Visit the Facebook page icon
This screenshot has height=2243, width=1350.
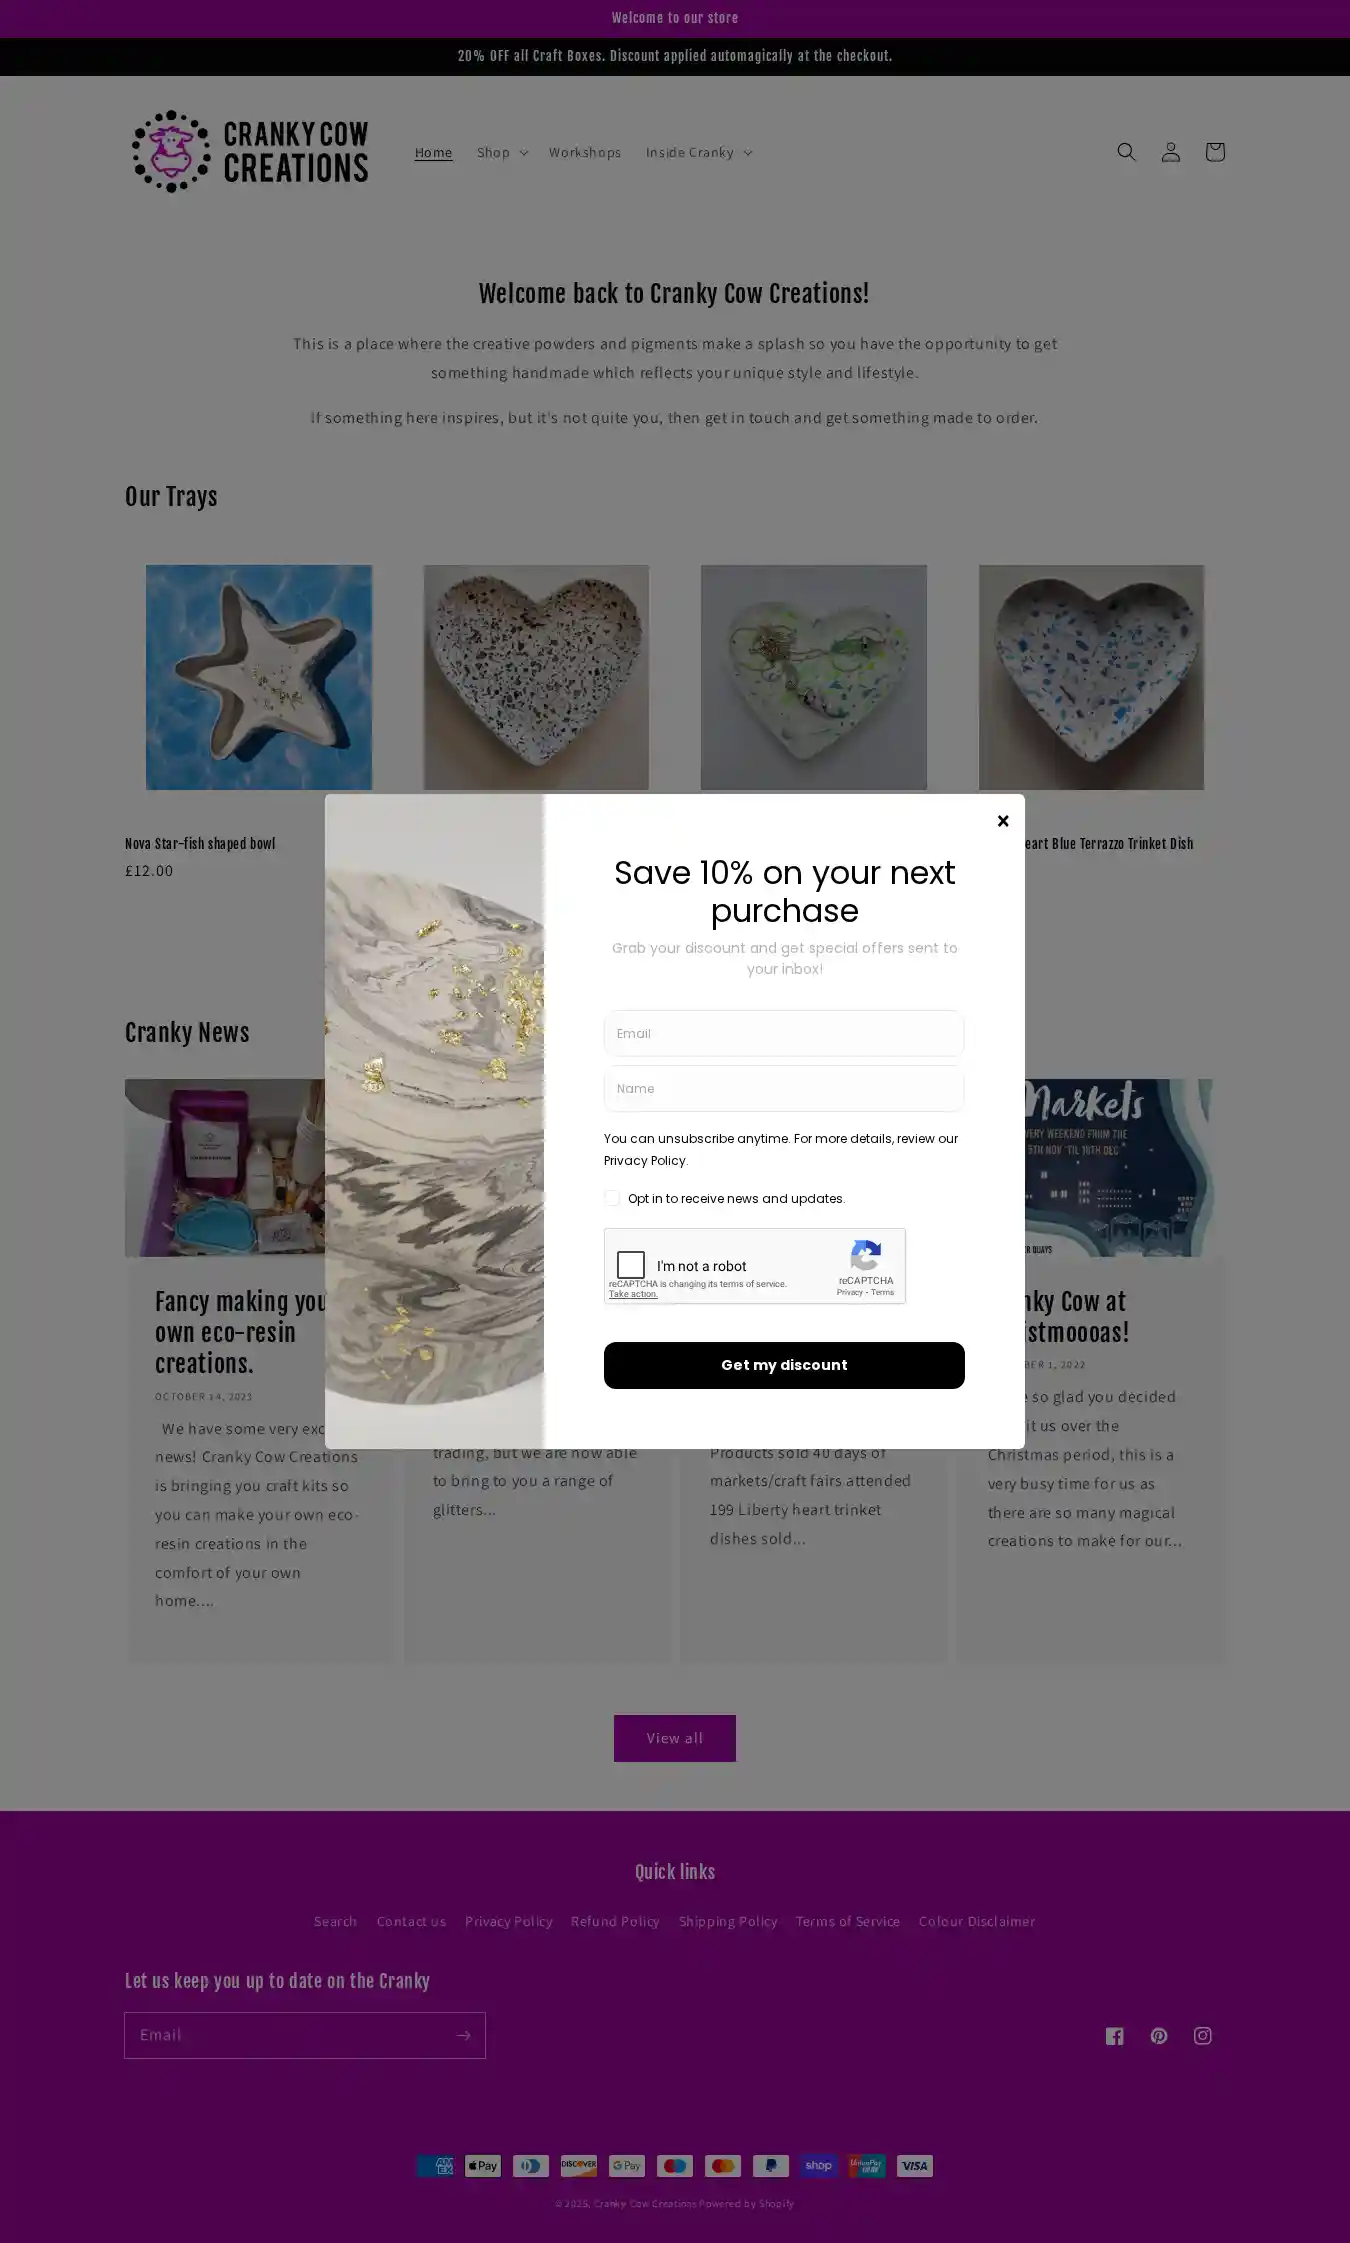pyautogui.click(x=1114, y=2035)
